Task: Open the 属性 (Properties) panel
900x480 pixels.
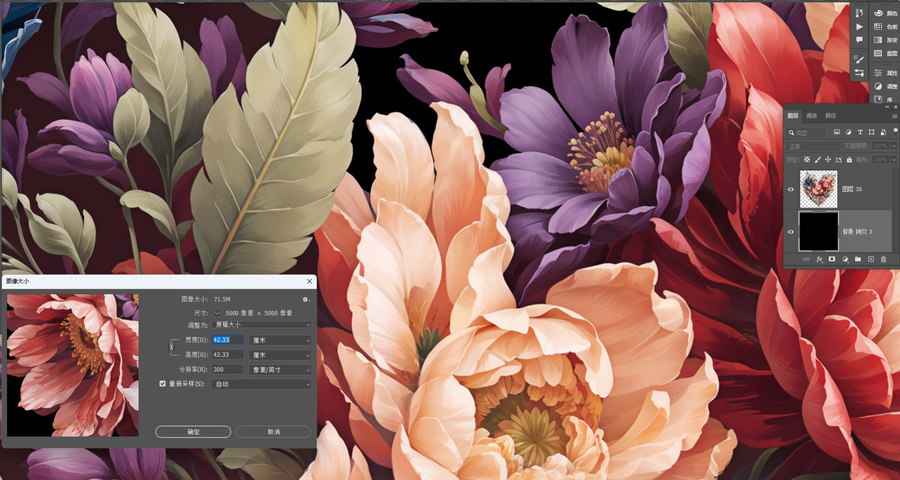Action: (886, 73)
